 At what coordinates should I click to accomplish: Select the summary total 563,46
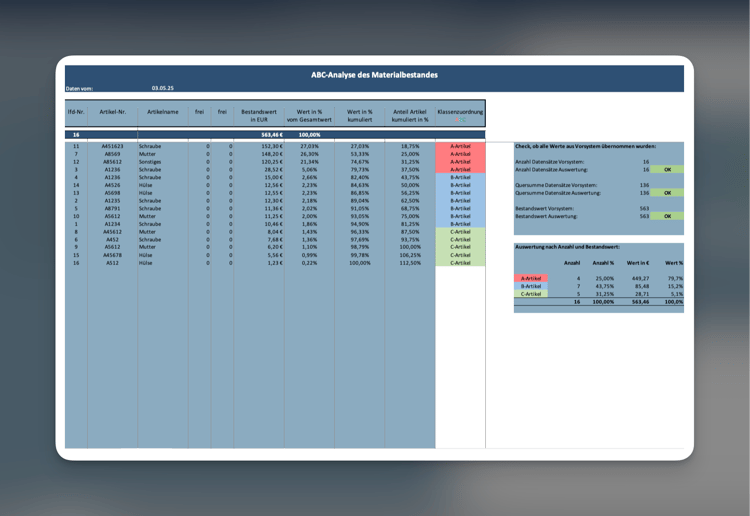640,302
